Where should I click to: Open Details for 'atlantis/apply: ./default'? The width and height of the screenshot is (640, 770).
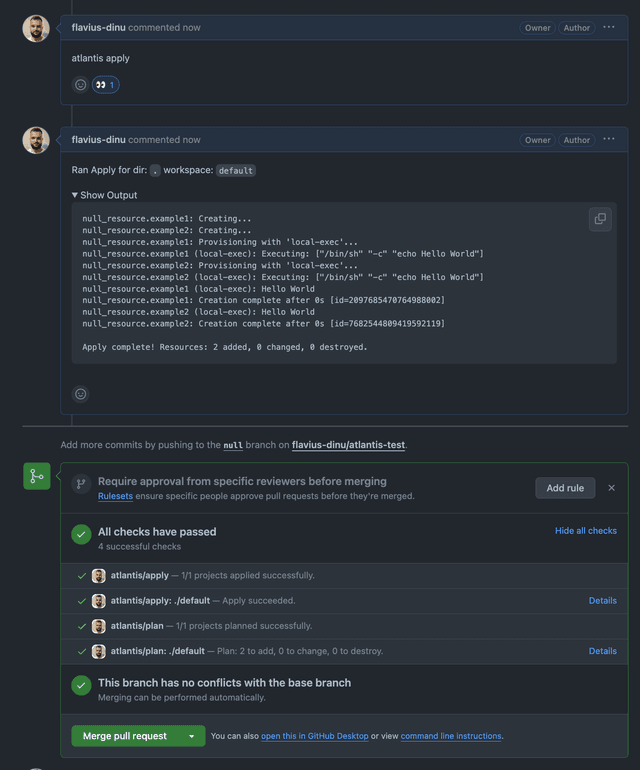click(603, 601)
